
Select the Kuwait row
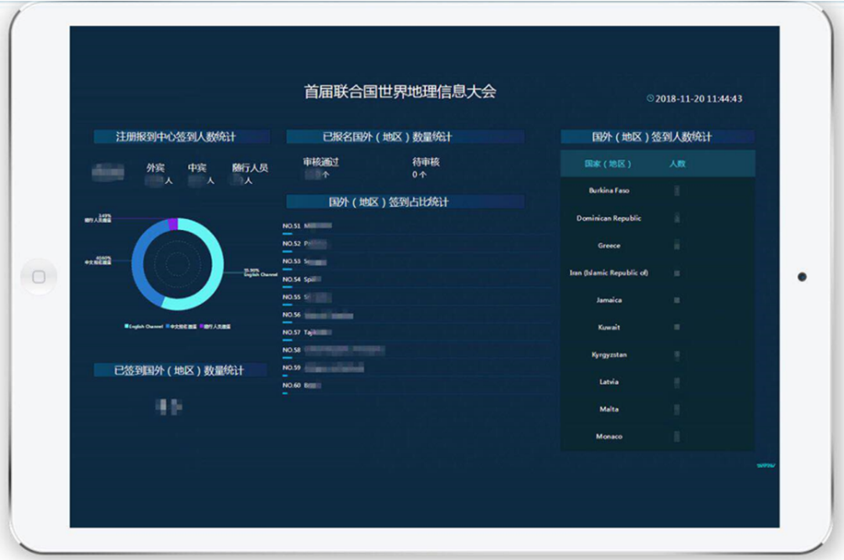click(657, 327)
